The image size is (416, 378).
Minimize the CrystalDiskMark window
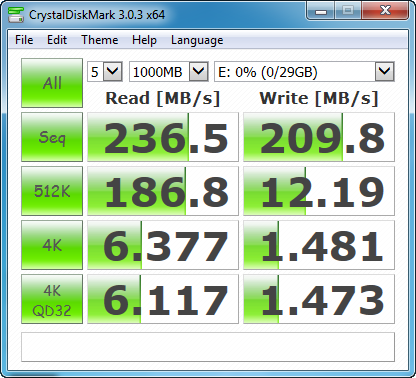tap(321, 11)
